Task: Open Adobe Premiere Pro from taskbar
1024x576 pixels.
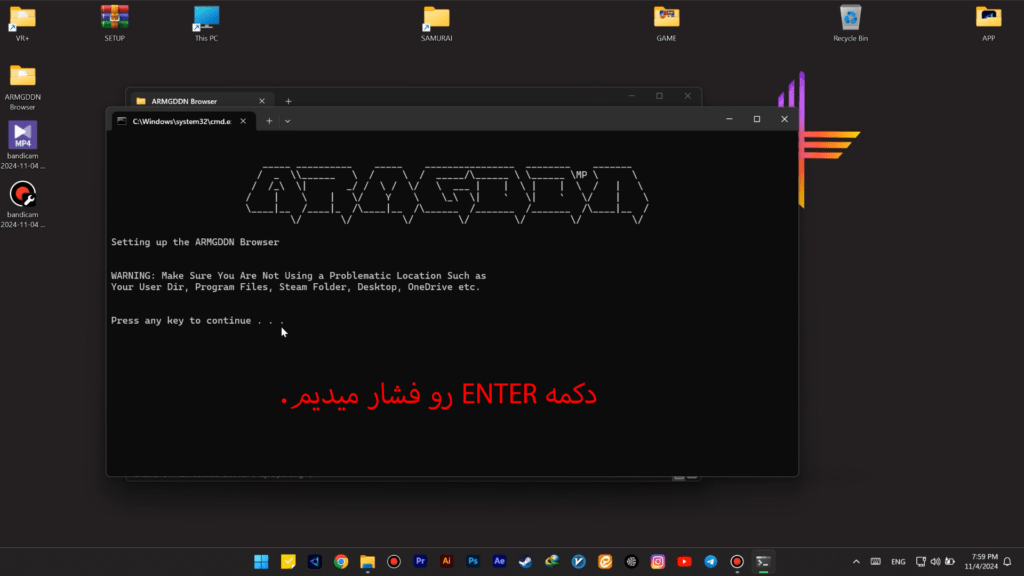Action: coord(420,562)
